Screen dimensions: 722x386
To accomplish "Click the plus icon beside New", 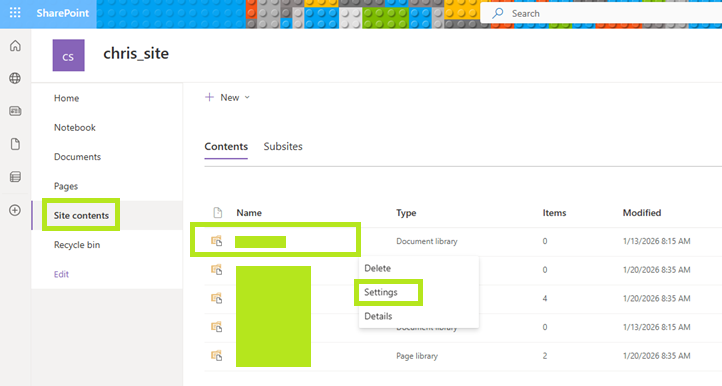I will tap(210, 97).
